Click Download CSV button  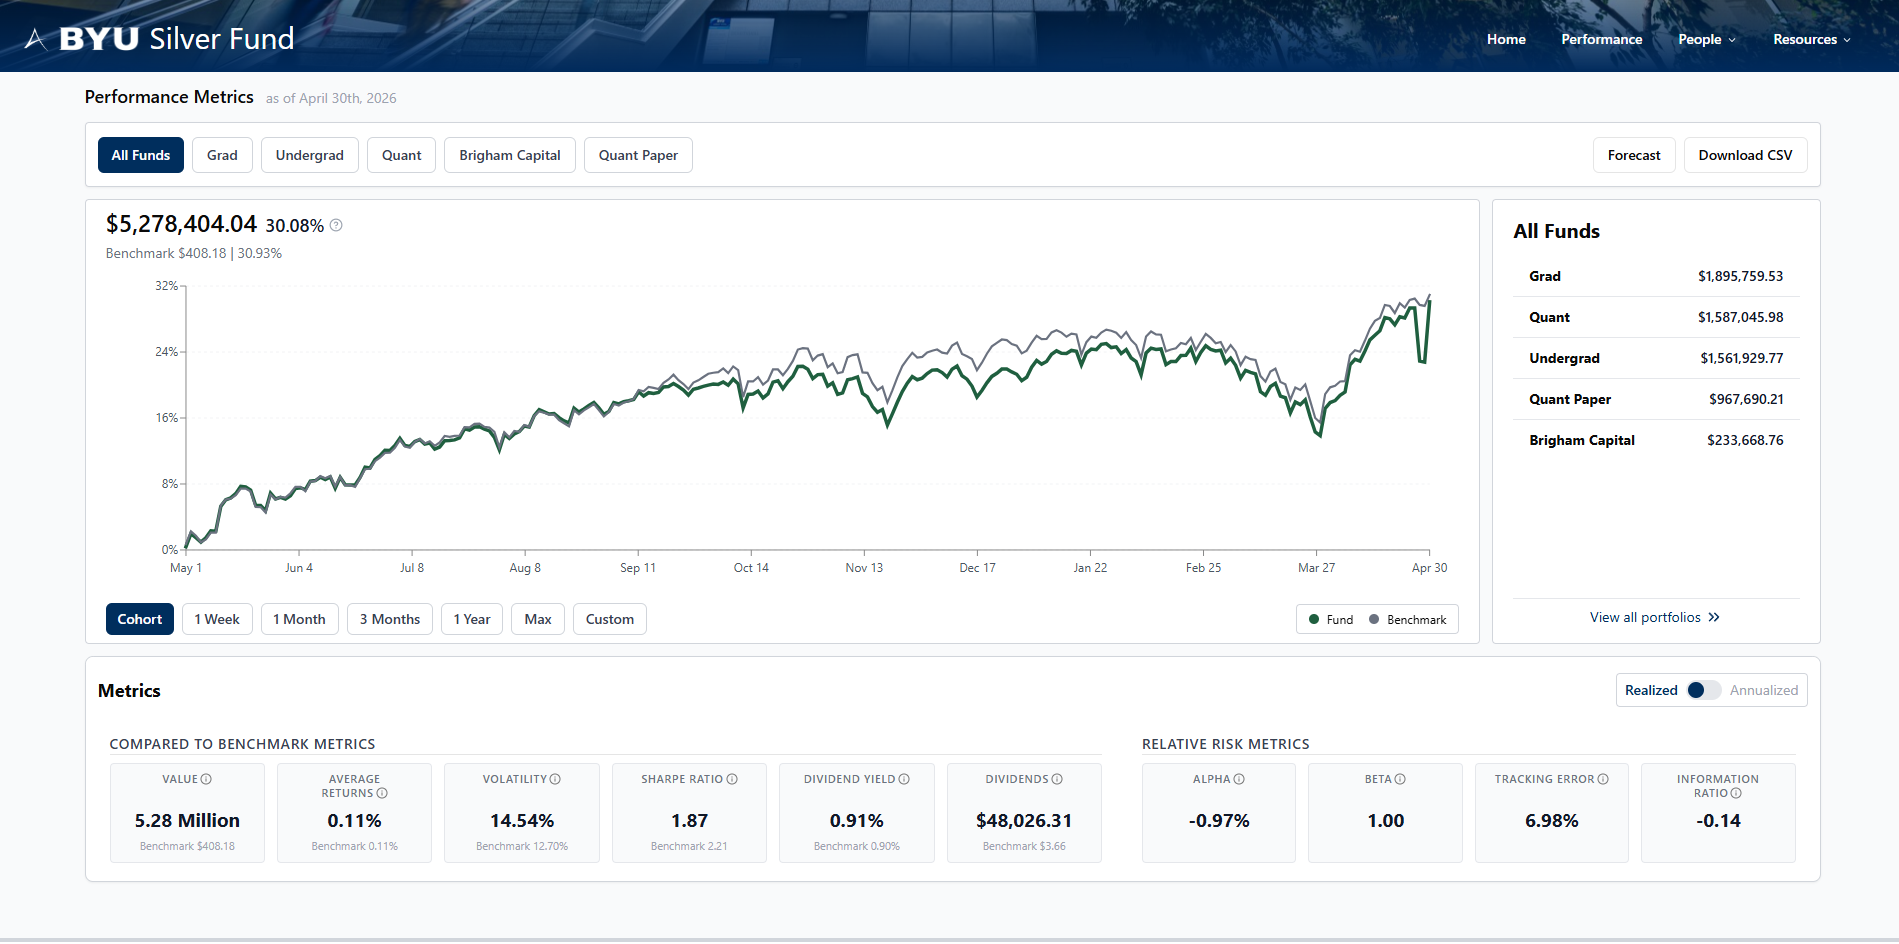click(1745, 155)
